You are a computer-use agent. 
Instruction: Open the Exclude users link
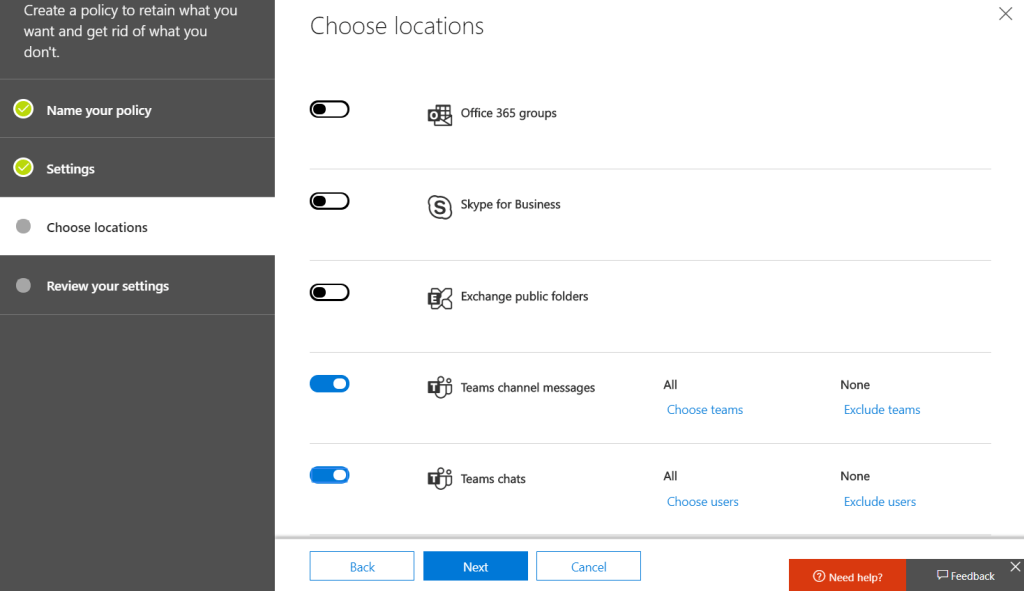click(x=879, y=502)
